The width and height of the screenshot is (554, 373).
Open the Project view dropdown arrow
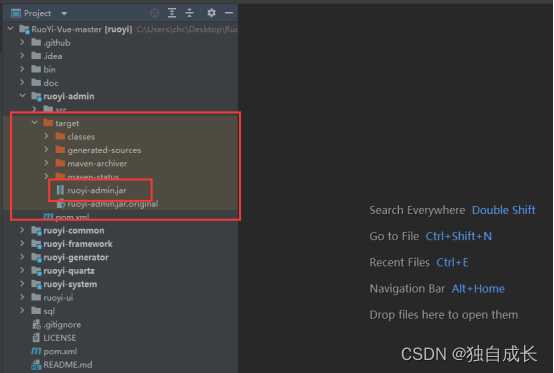click(x=64, y=13)
